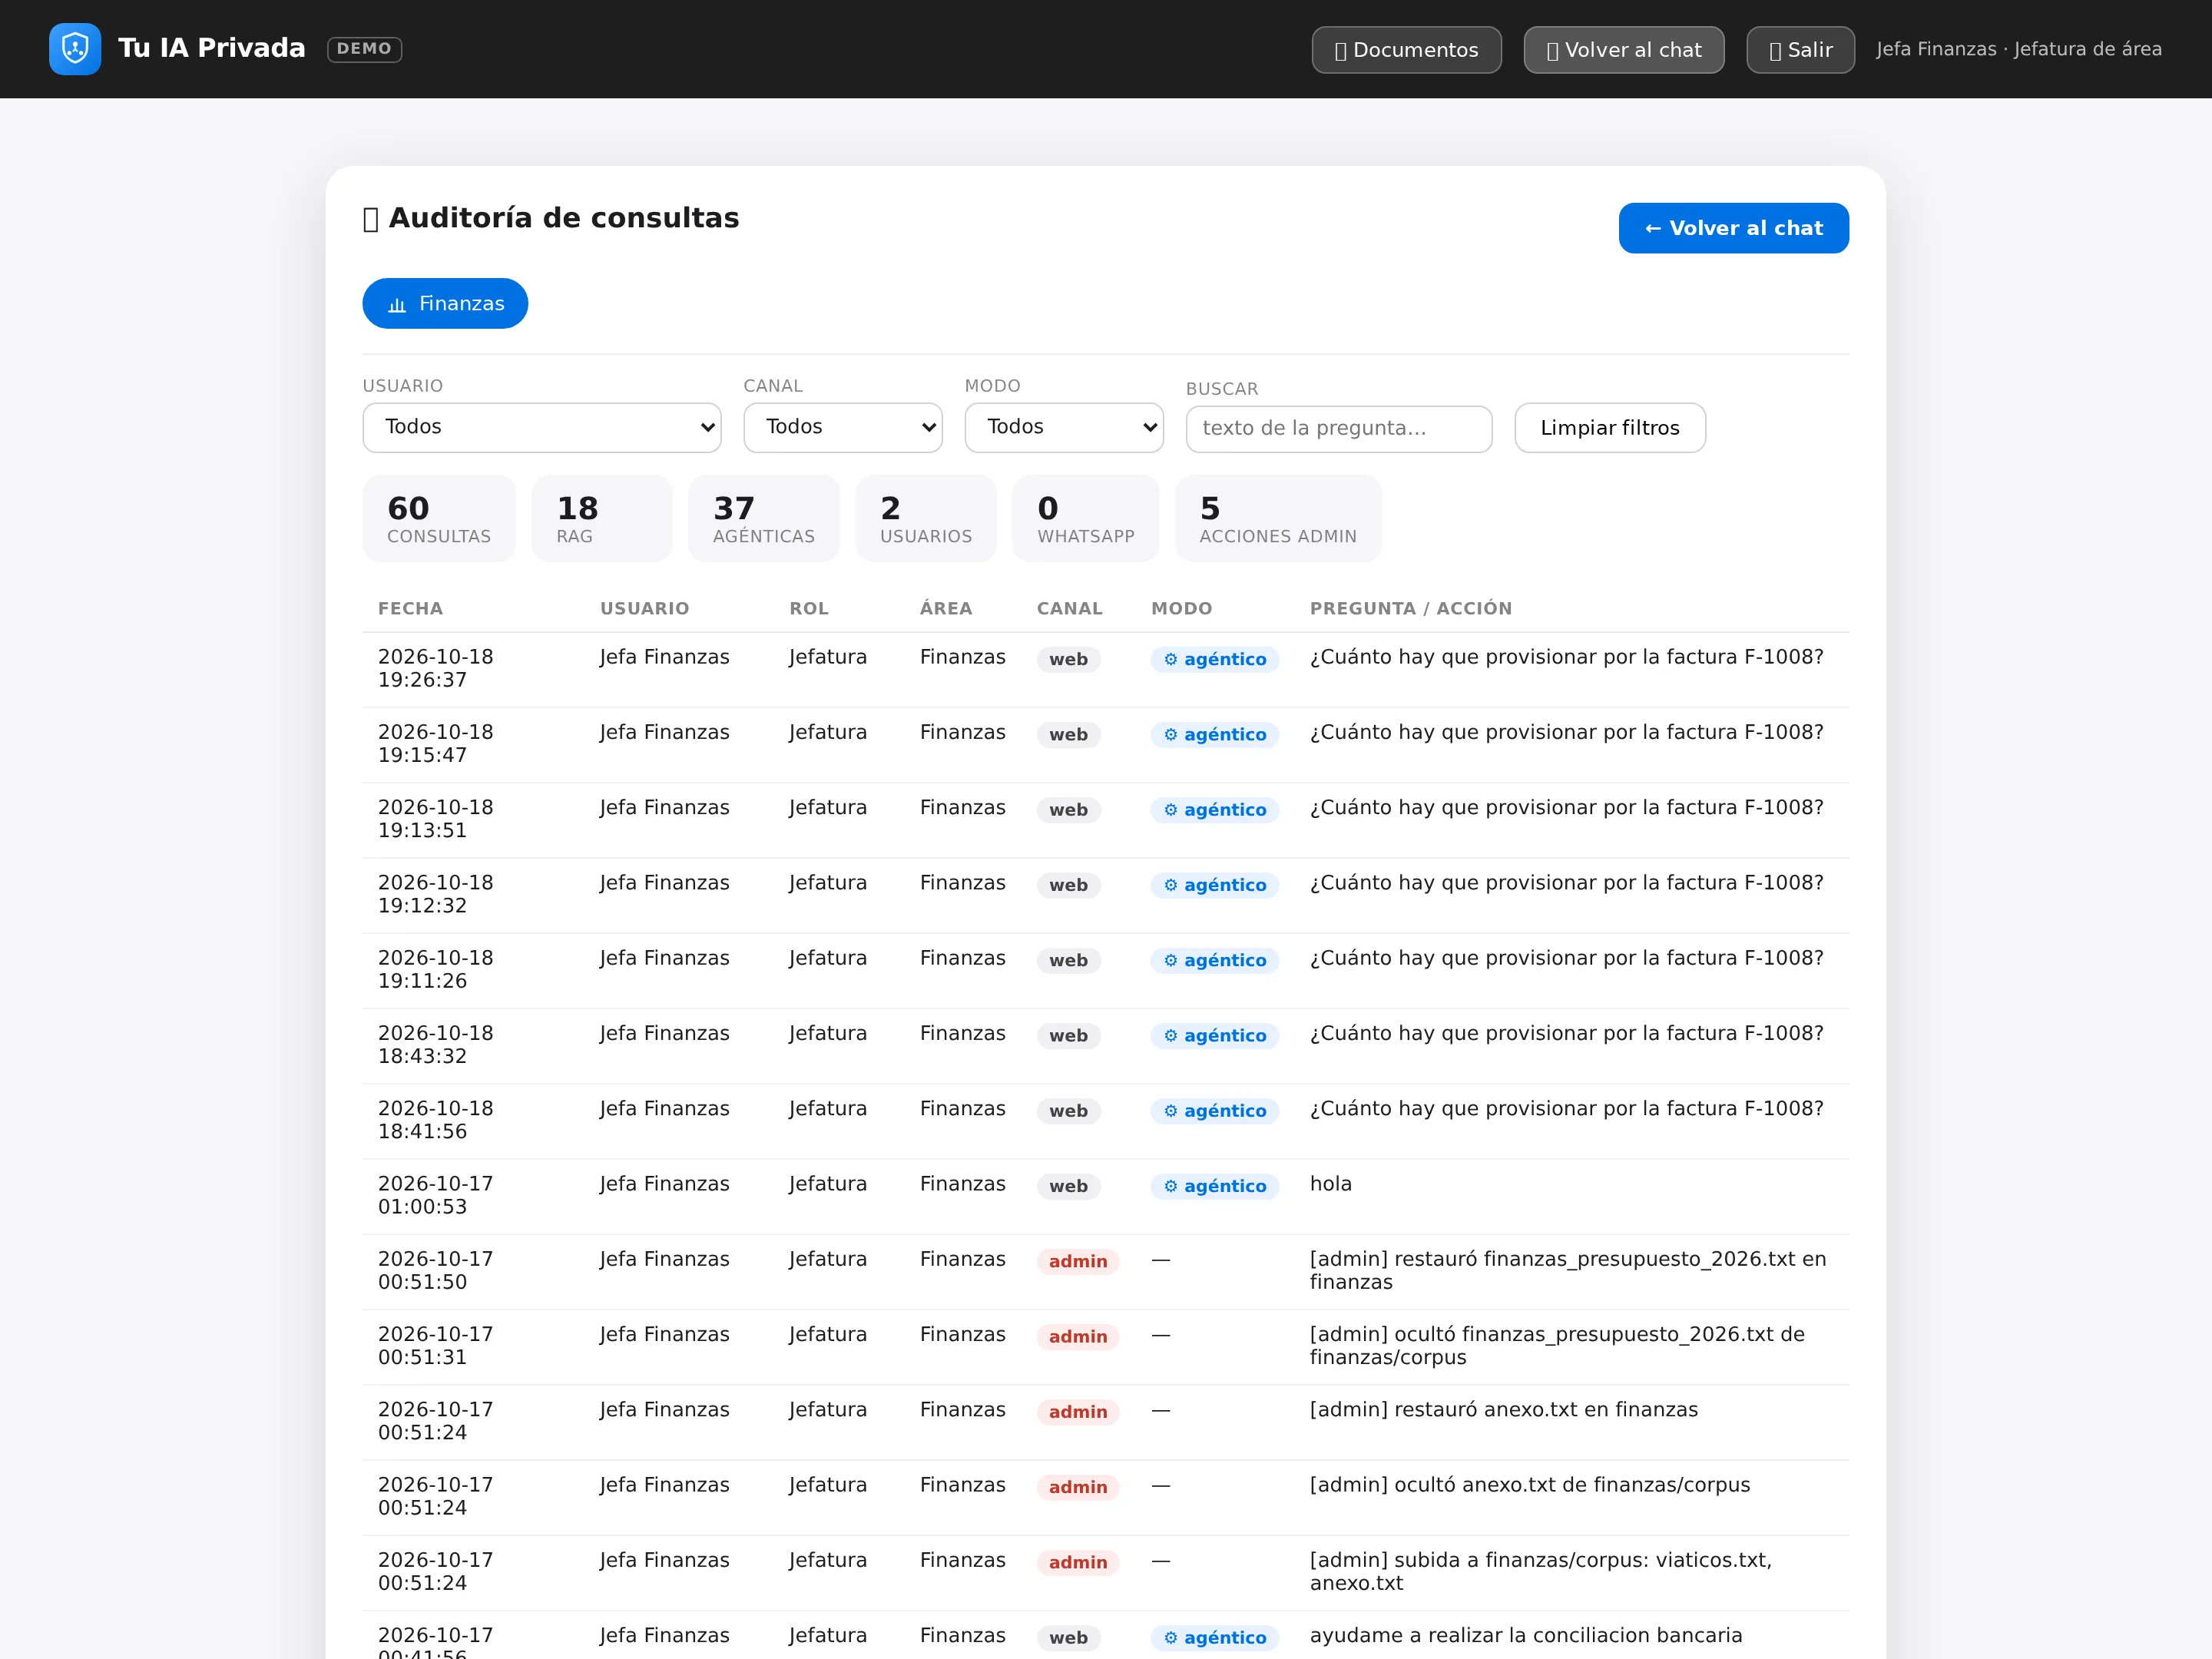The width and height of the screenshot is (2212, 1659).
Task: Open the Modo filter dropdown
Action: (x=1064, y=427)
